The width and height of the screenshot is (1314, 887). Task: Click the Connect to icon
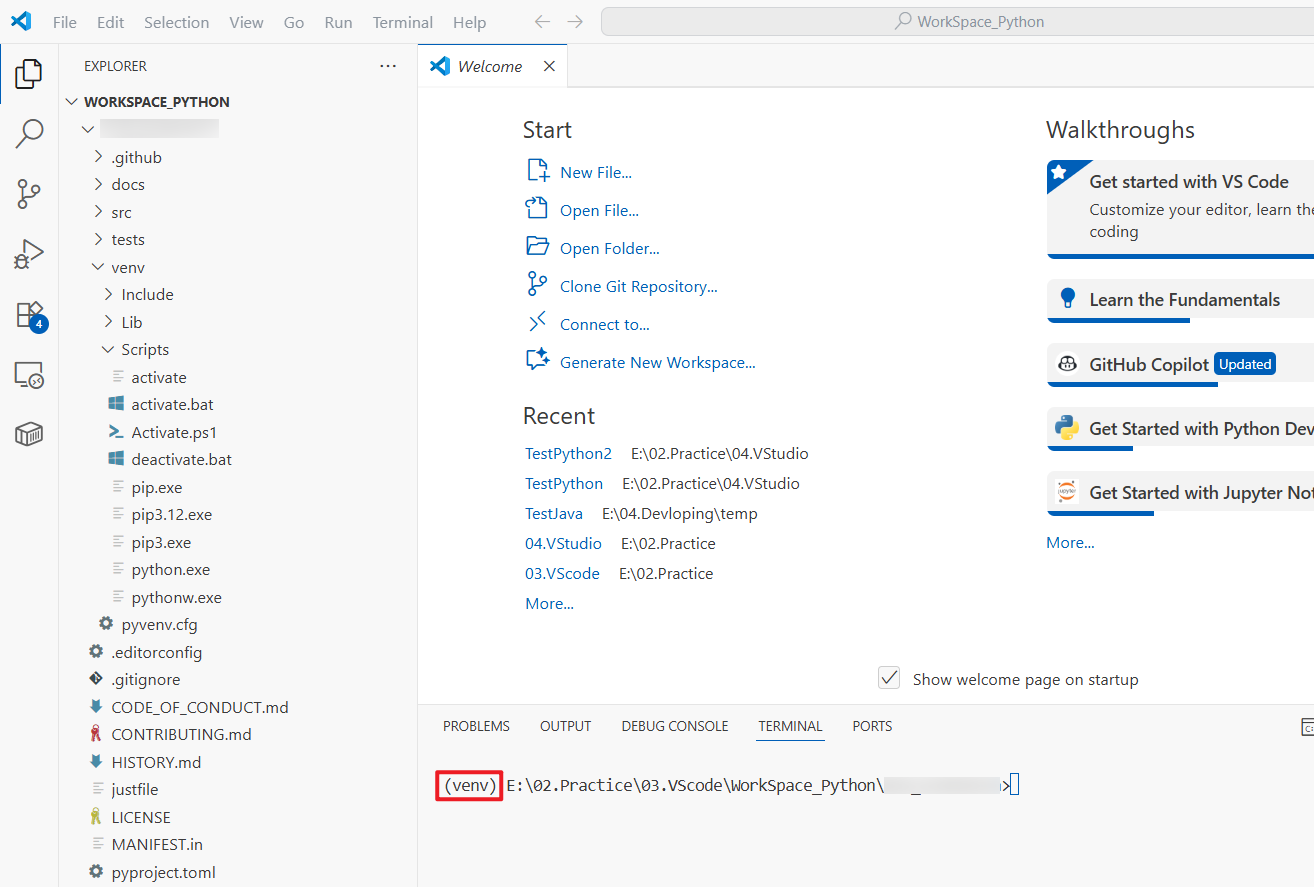538,323
